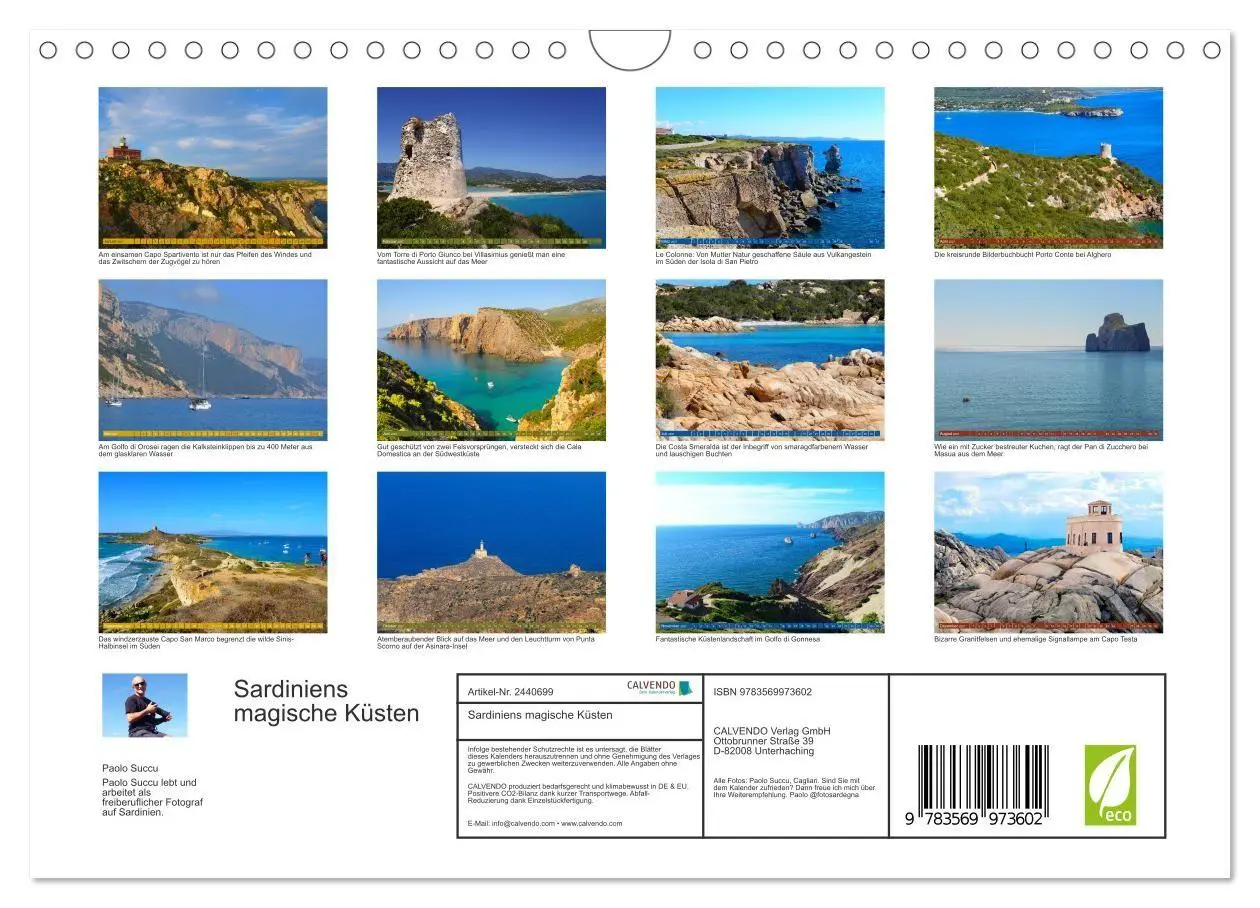Select the Le Colonne rock pillar photo

coord(770,167)
